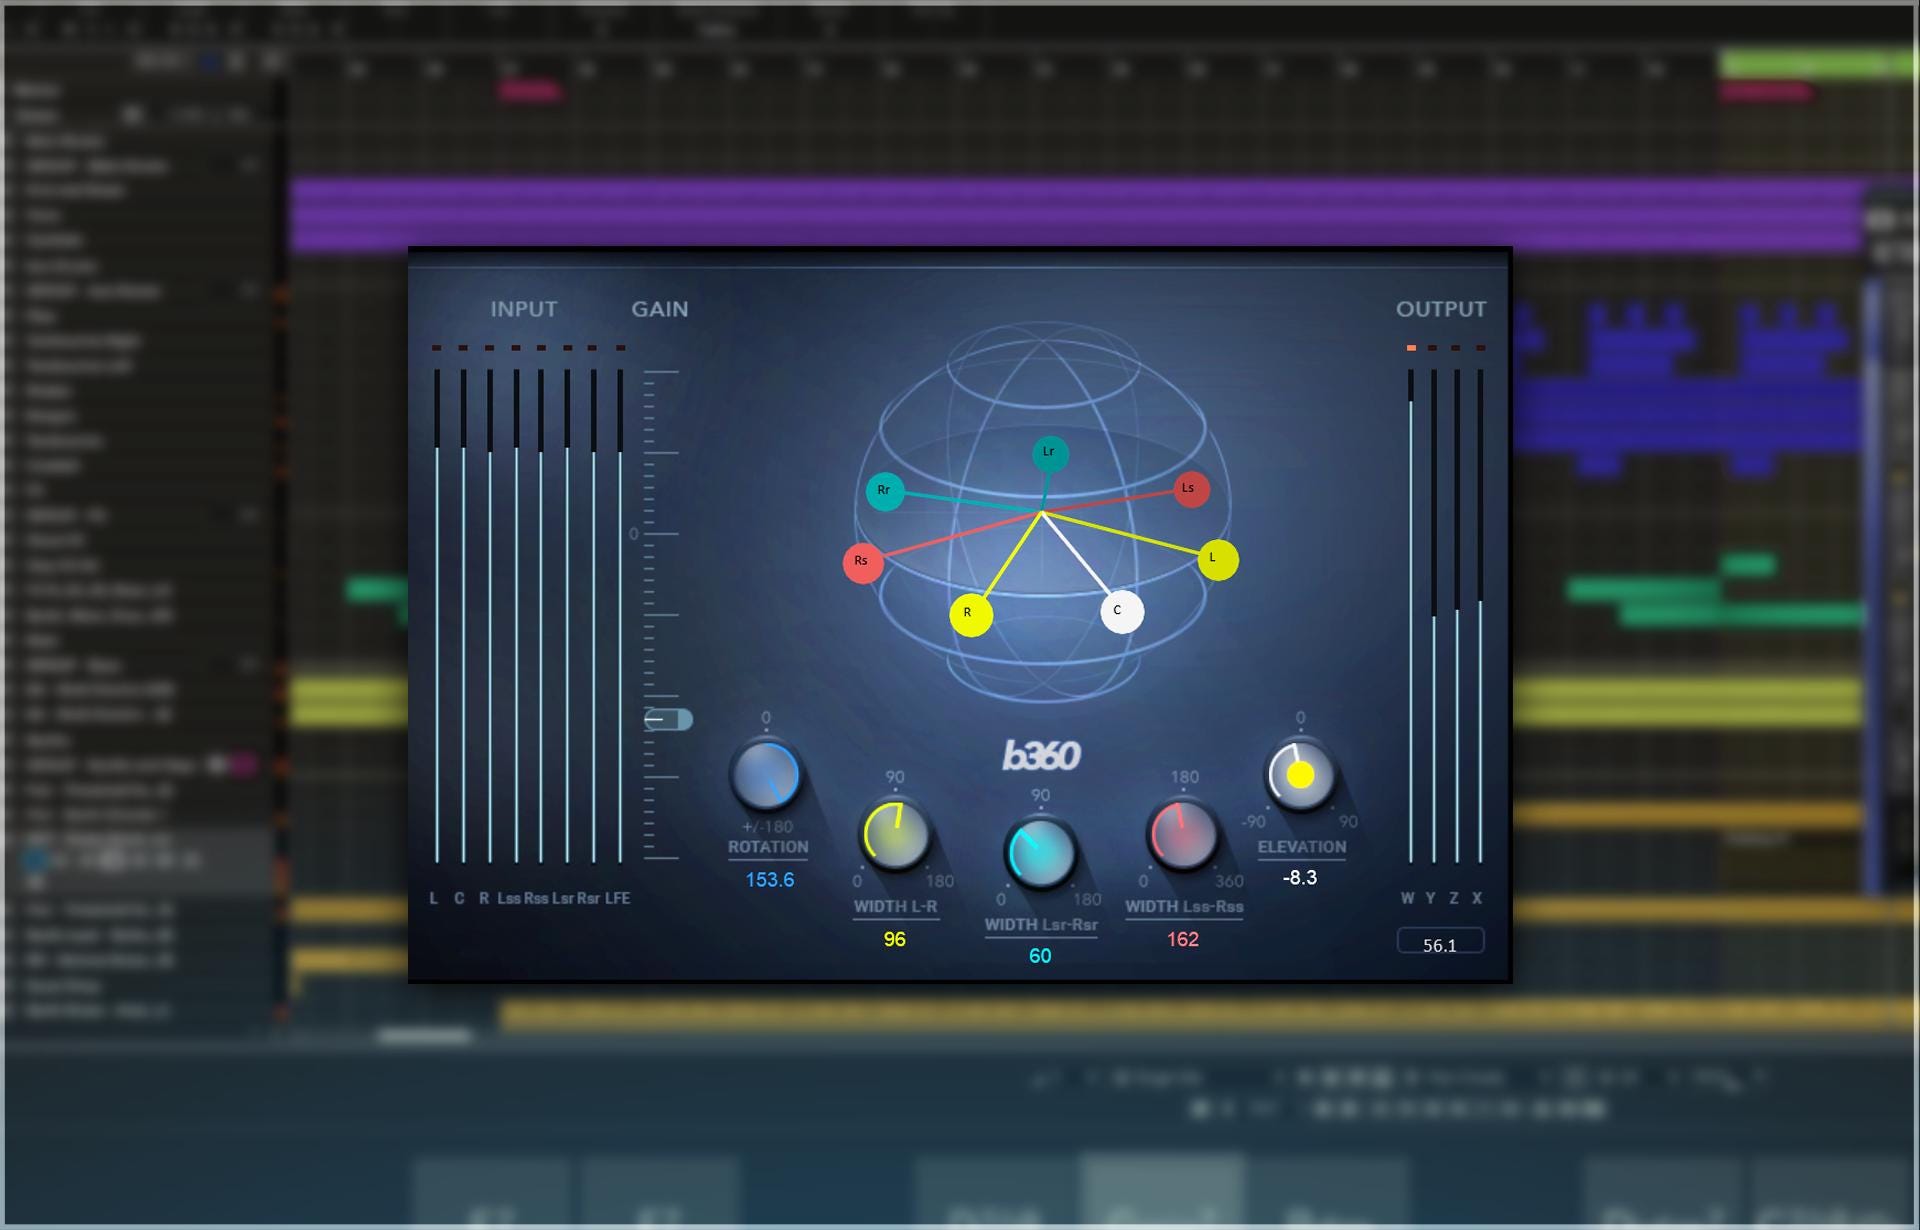This screenshot has height=1230, width=1920.
Task: Click the Elevation value -8.3
Action: pos(1300,877)
